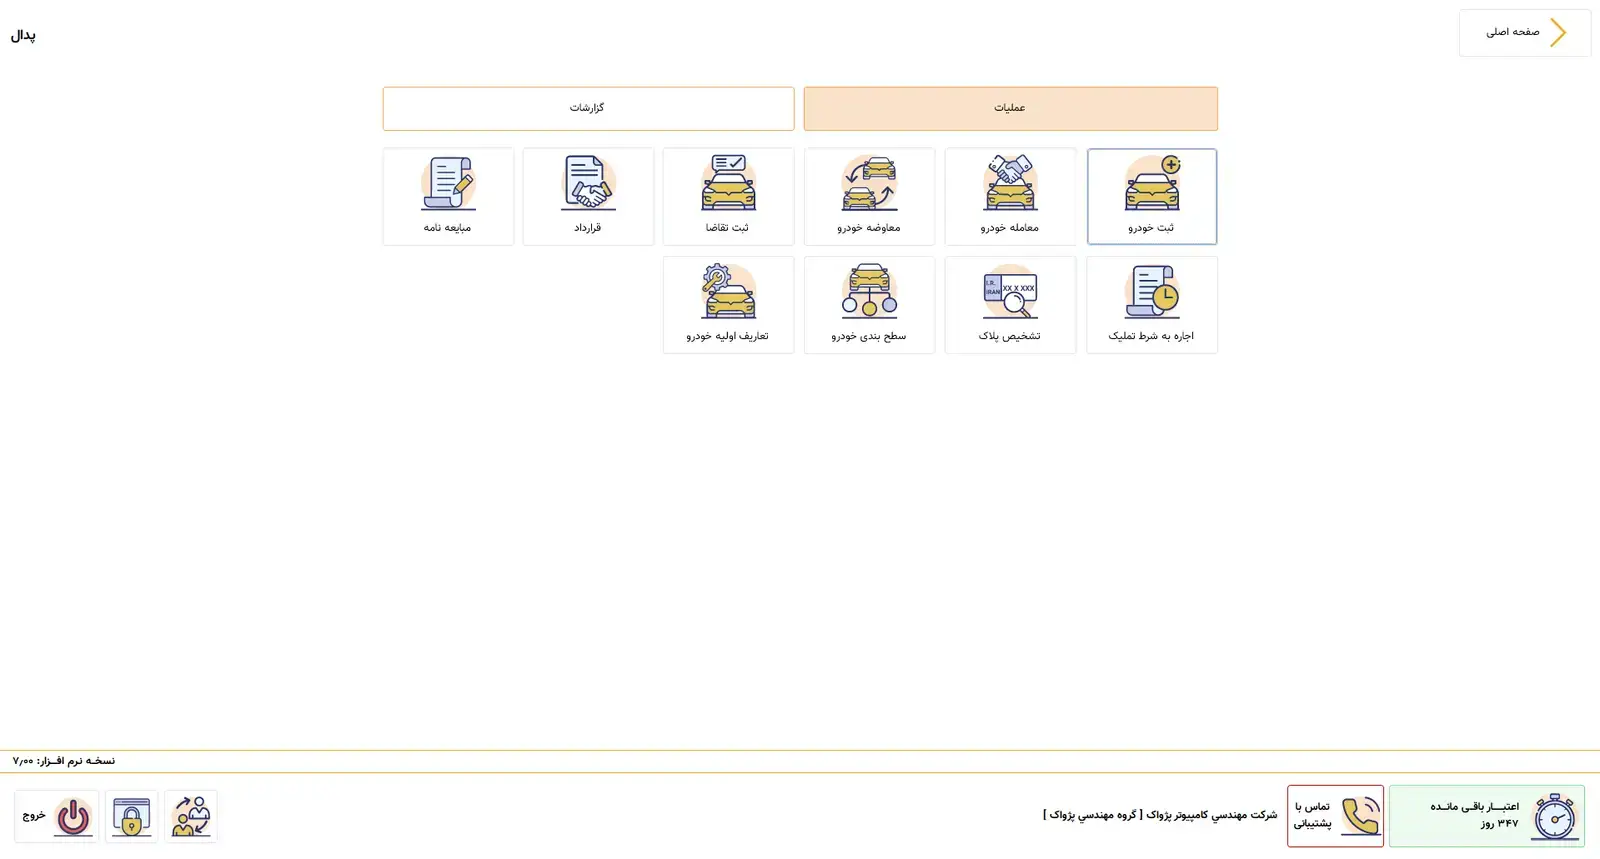Click the padlock lock screen icon
Screen dimensions: 1600x859
(x=131, y=816)
